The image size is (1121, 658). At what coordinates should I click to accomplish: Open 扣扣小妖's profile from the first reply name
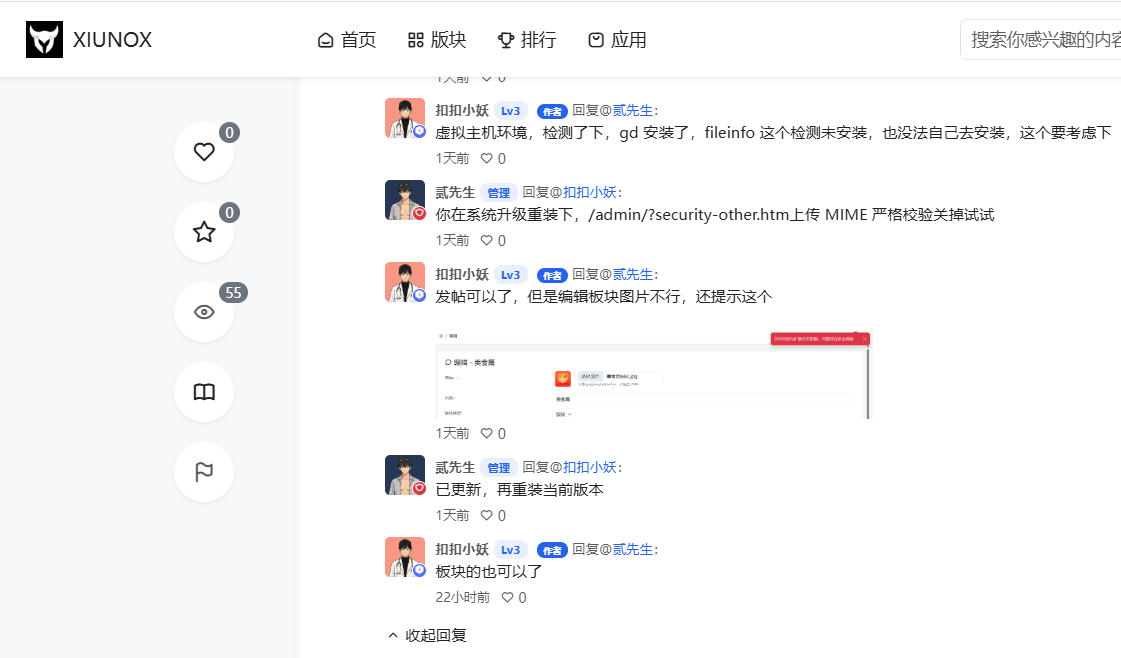[462, 111]
